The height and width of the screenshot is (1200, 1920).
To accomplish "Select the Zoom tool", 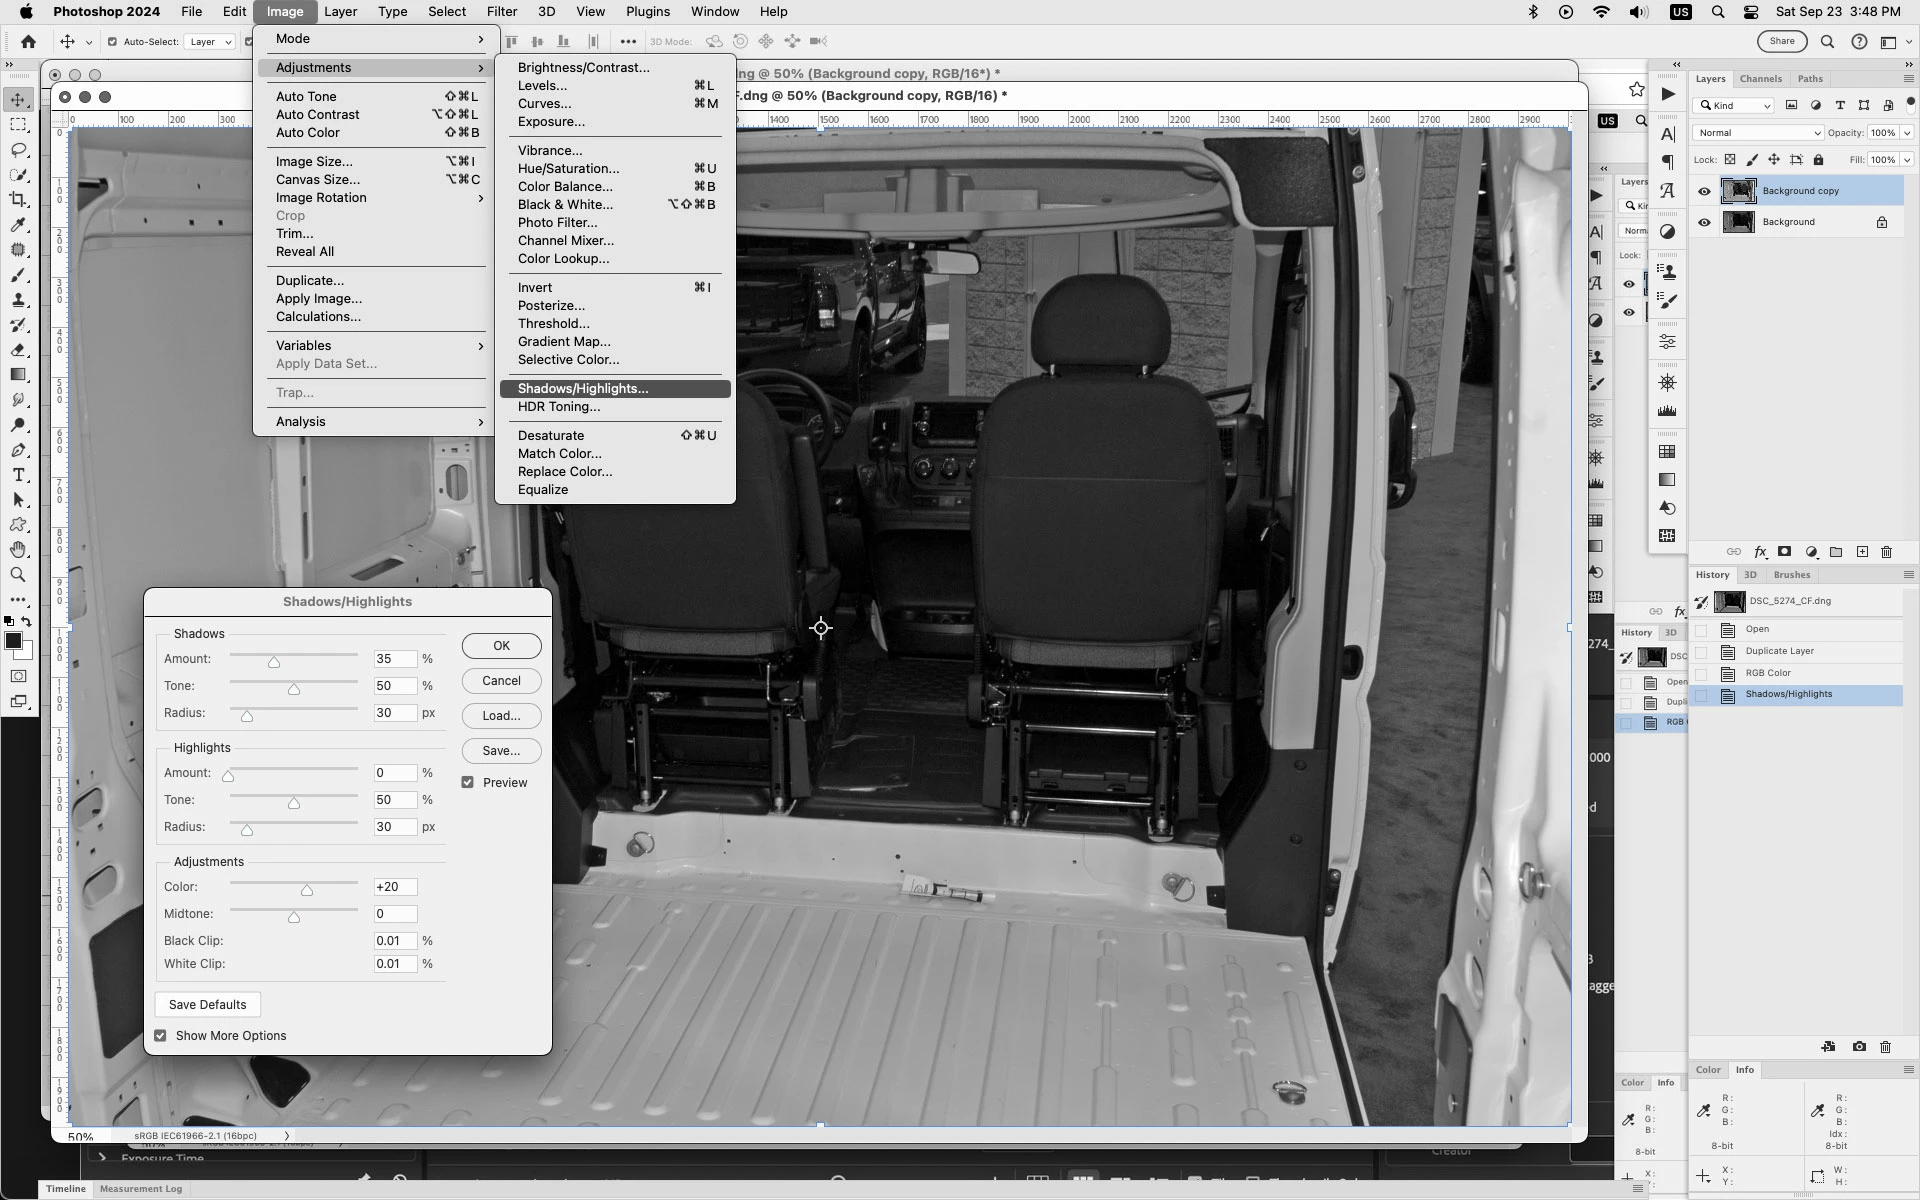I will pyautogui.click(x=18, y=575).
